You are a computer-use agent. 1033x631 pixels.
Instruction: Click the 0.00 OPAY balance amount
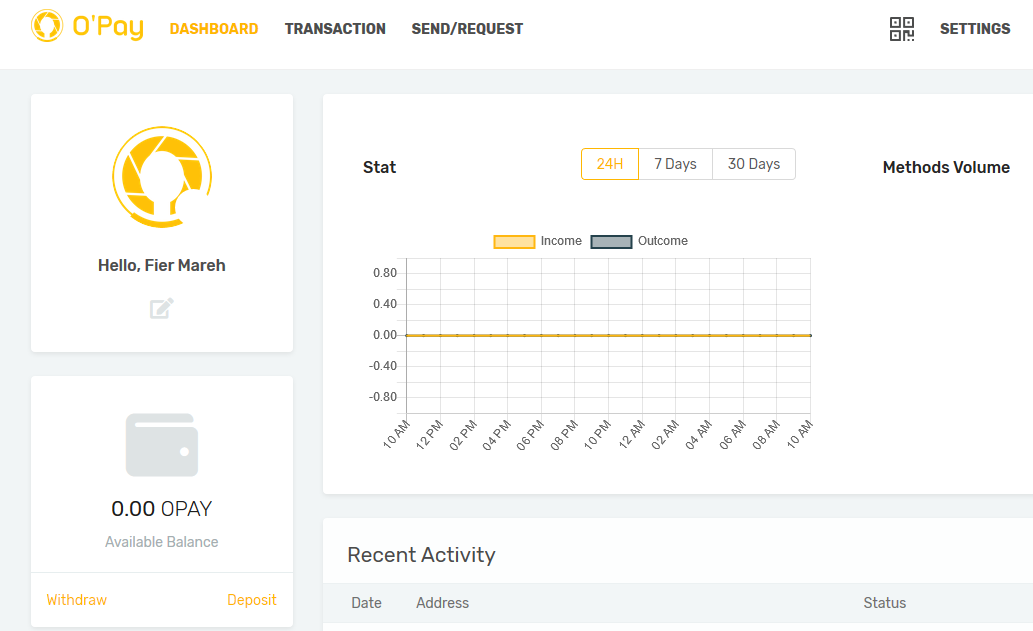pos(162,509)
